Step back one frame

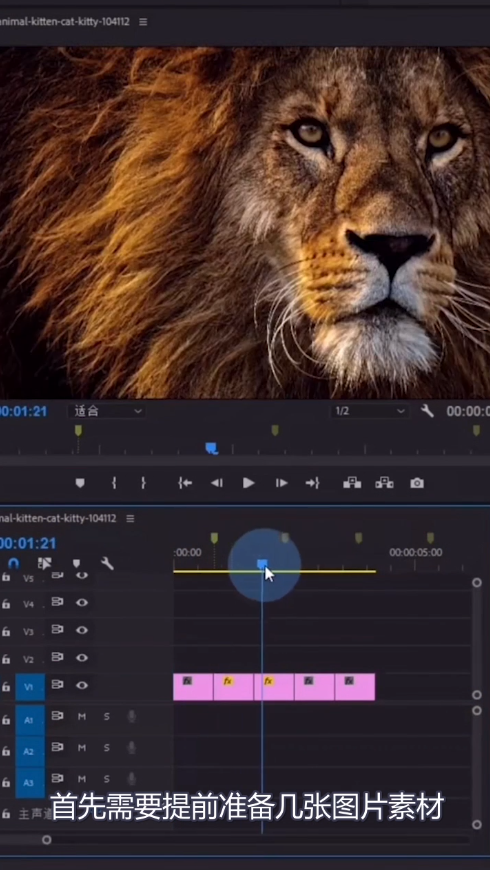(x=216, y=483)
